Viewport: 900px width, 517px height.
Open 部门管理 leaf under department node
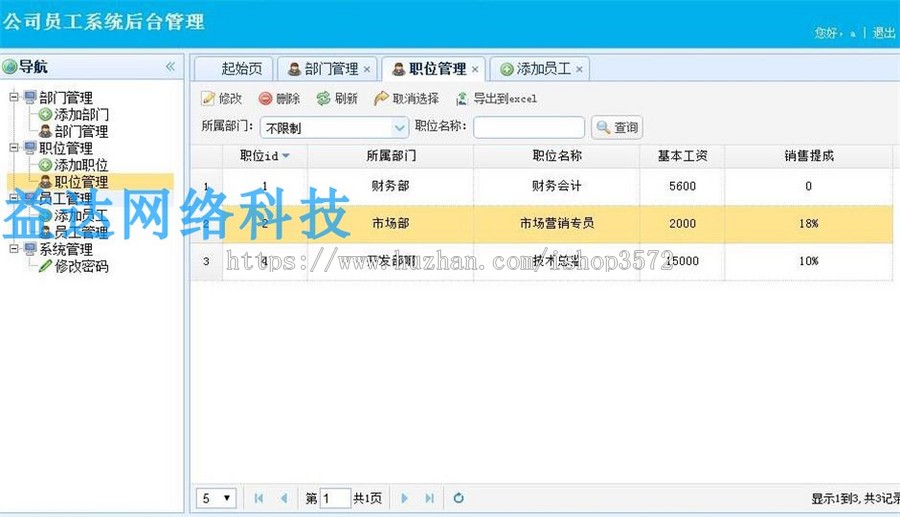[81, 131]
